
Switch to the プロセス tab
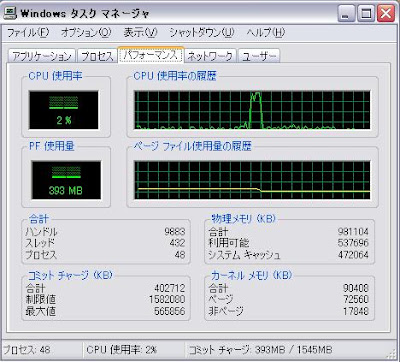click(x=97, y=56)
